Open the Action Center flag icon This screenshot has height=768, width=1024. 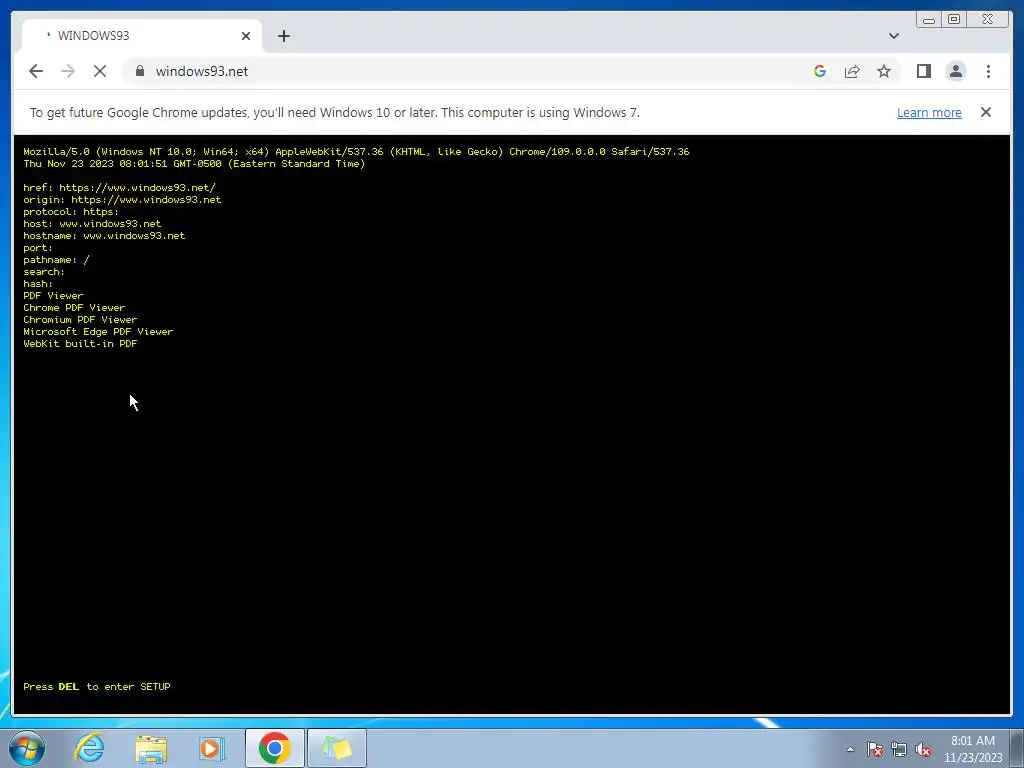click(874, 749)
